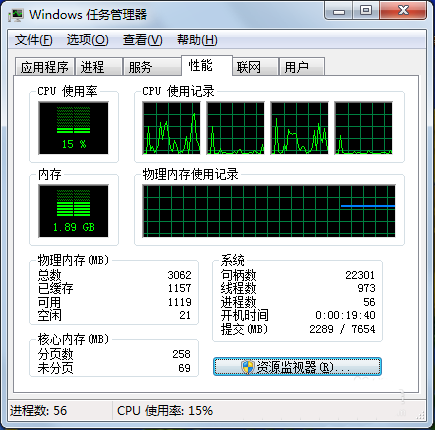Switch to the 应用程序 tab
This screenshot has width=435, height=430.
point(45,67)
